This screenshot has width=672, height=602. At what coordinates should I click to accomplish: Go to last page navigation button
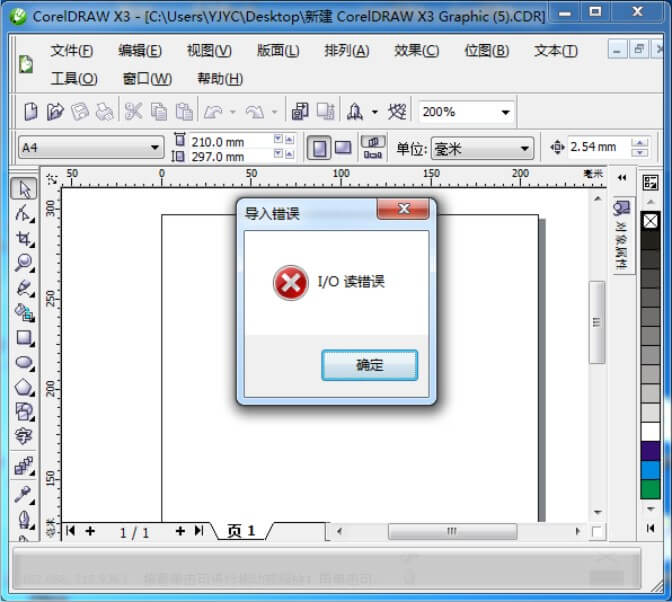199,531
